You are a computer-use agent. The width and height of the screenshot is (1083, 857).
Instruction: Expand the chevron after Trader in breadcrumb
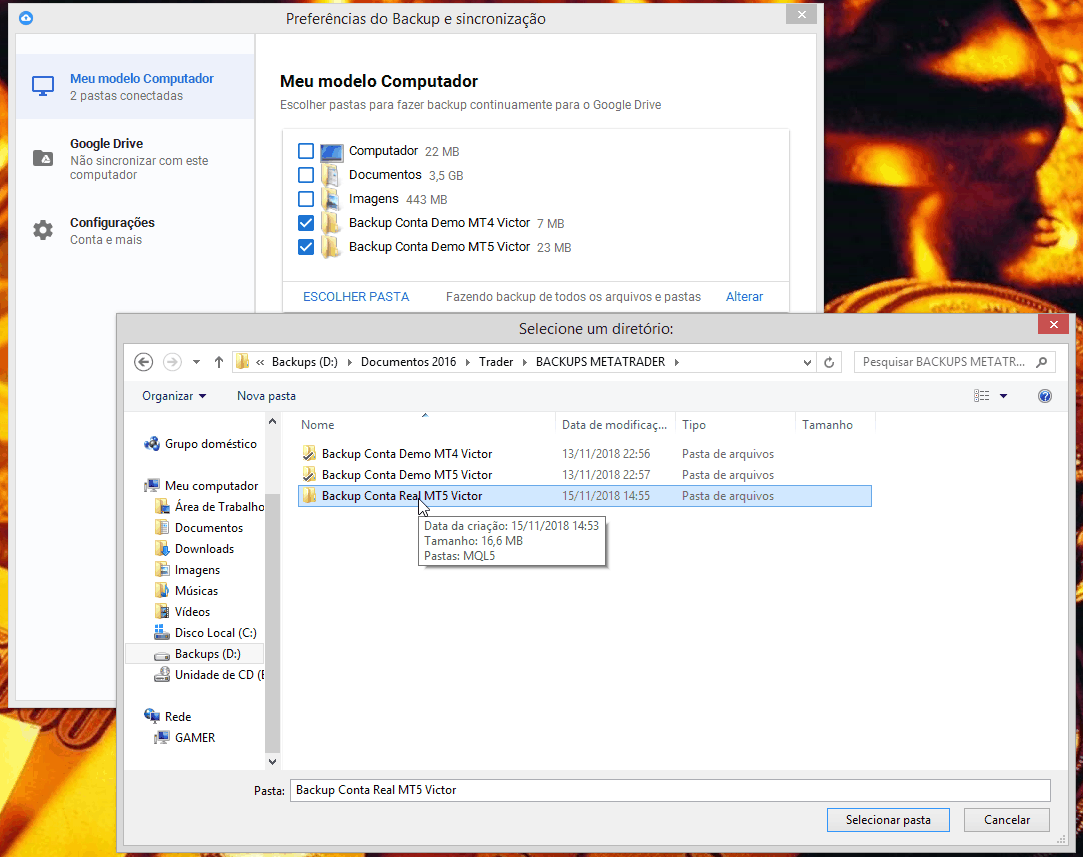click(525, 362)
